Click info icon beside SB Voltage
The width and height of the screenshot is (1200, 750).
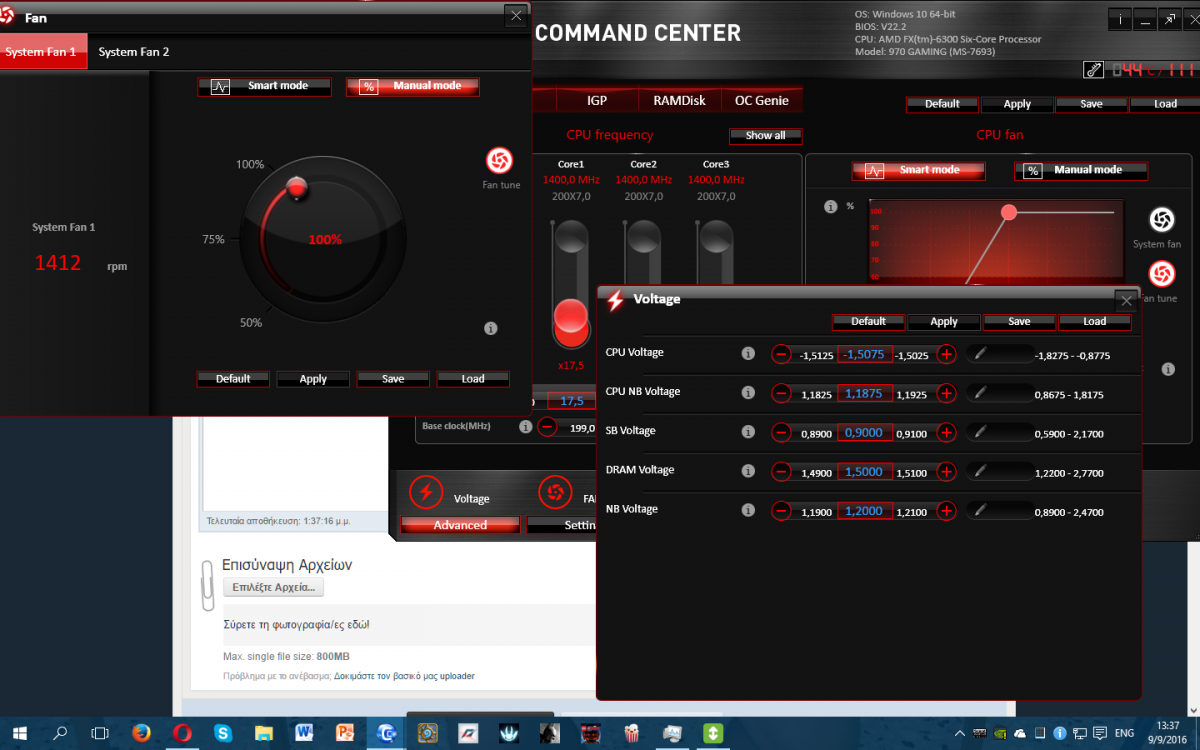click(x=747, y=432)
